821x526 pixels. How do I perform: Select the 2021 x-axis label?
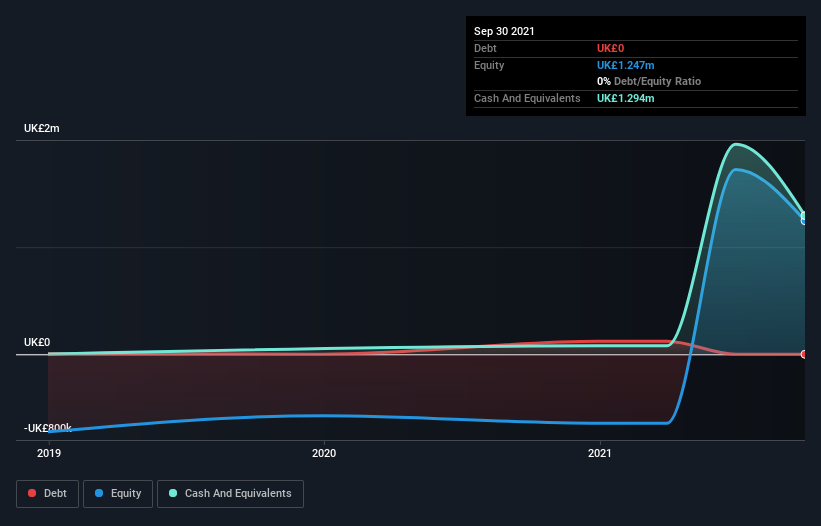[x=600, y=453]
